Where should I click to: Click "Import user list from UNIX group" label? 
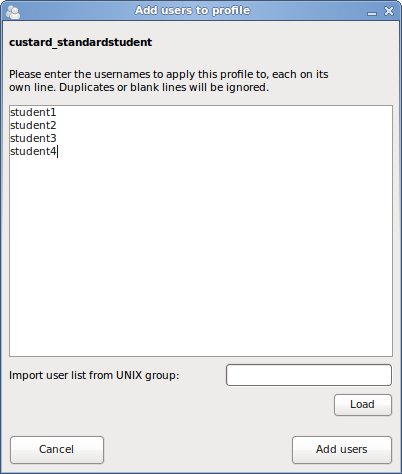pos(94,375)
